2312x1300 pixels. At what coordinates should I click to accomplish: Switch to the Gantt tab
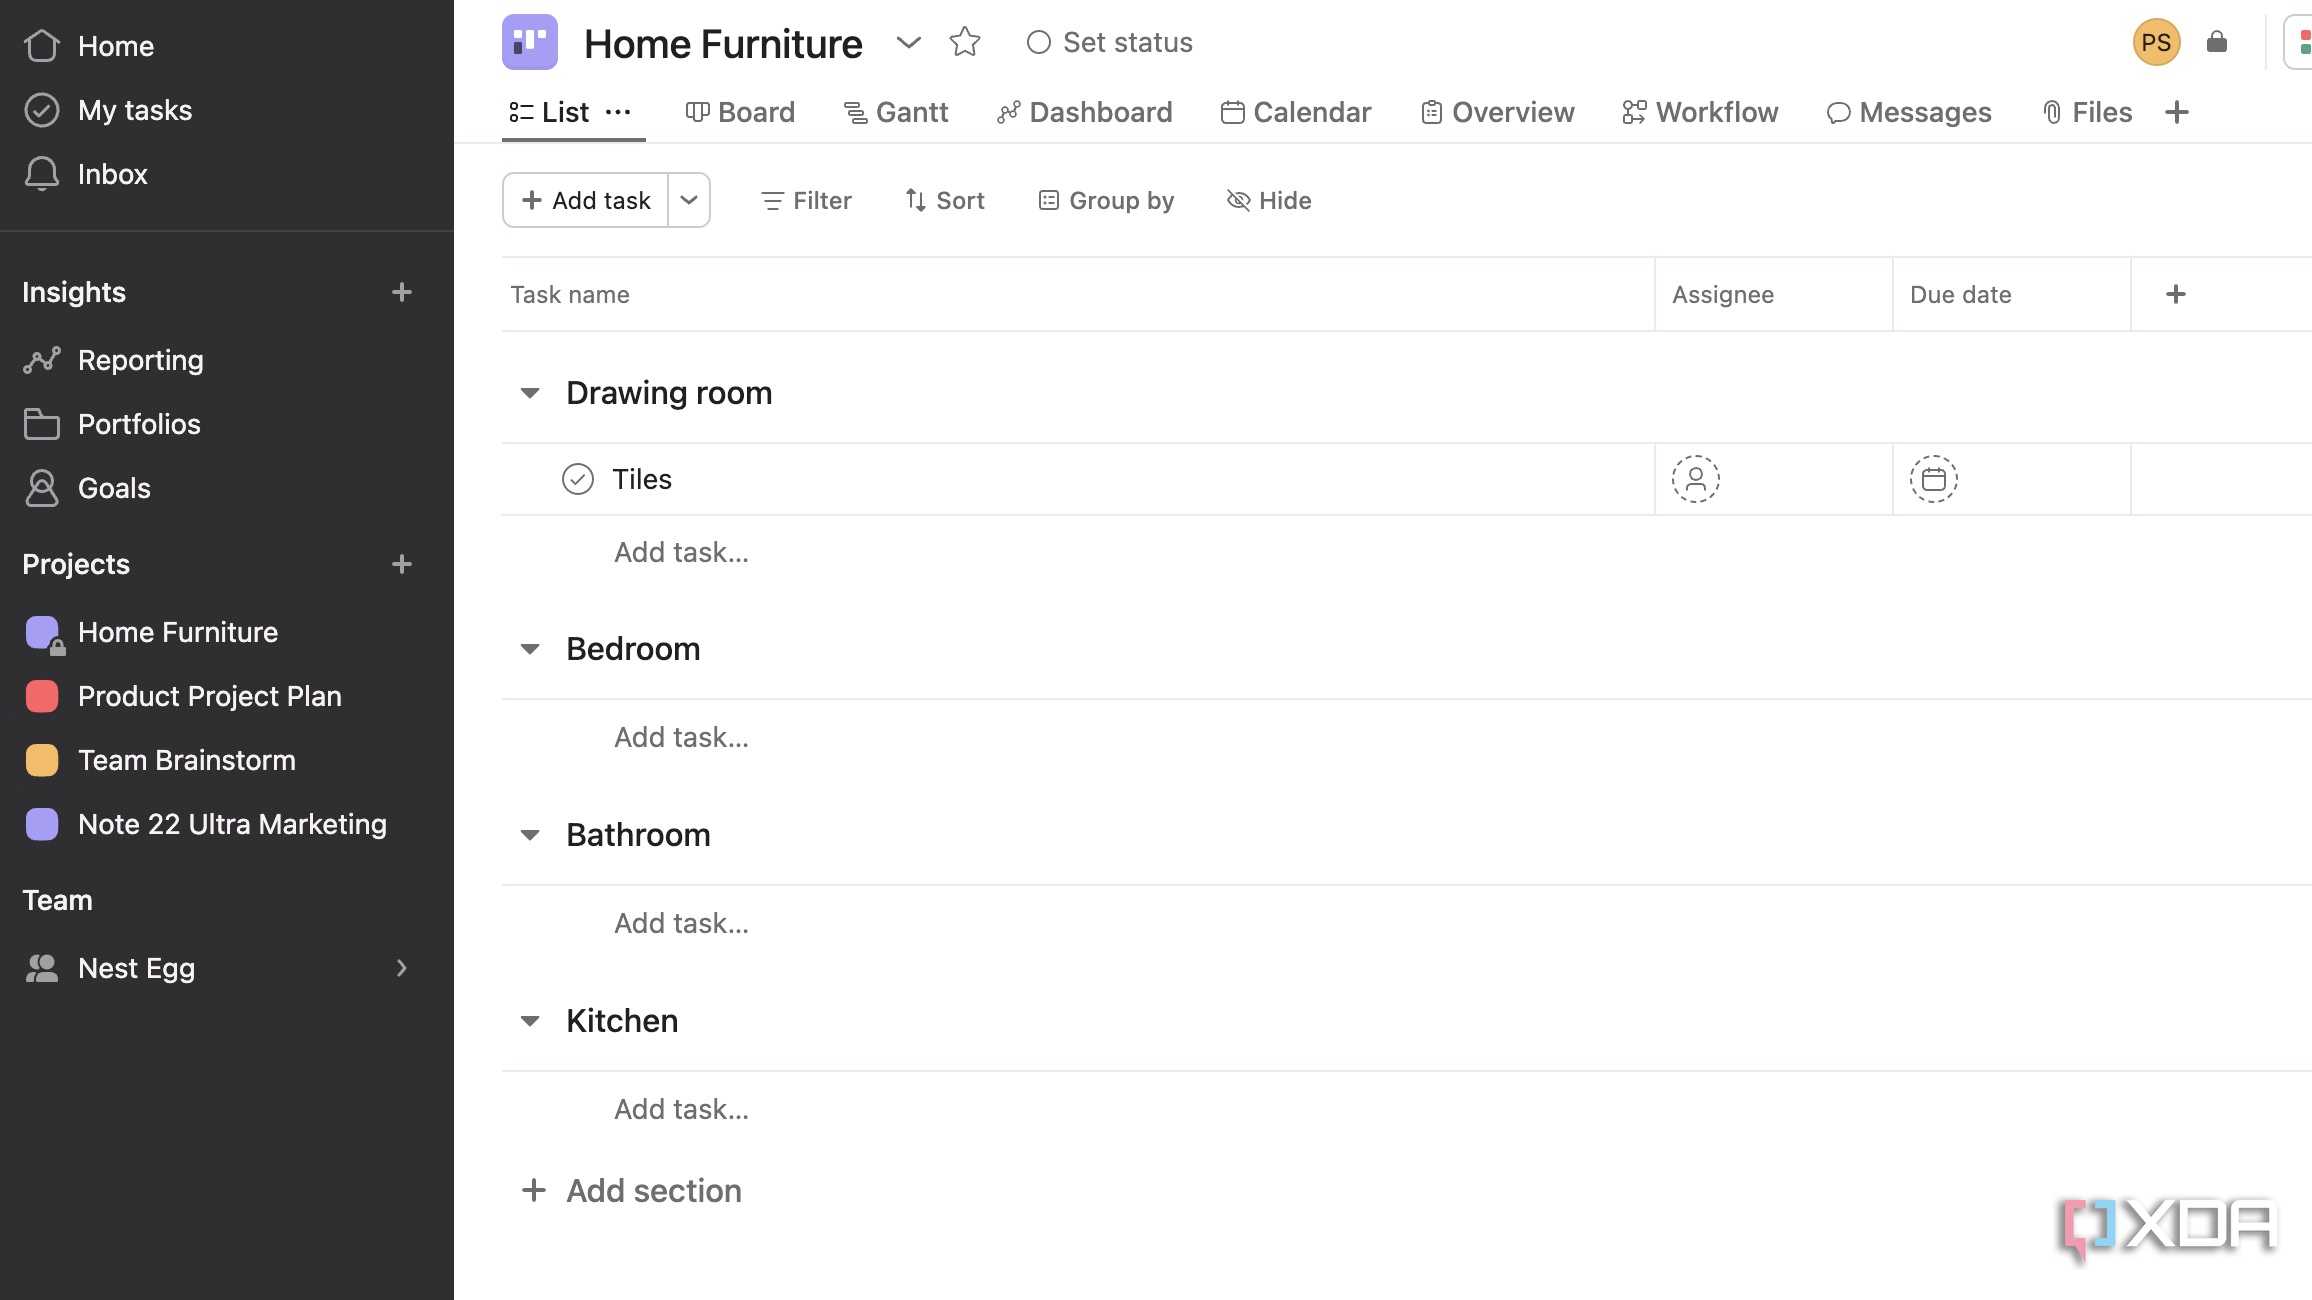coord(896,112)
